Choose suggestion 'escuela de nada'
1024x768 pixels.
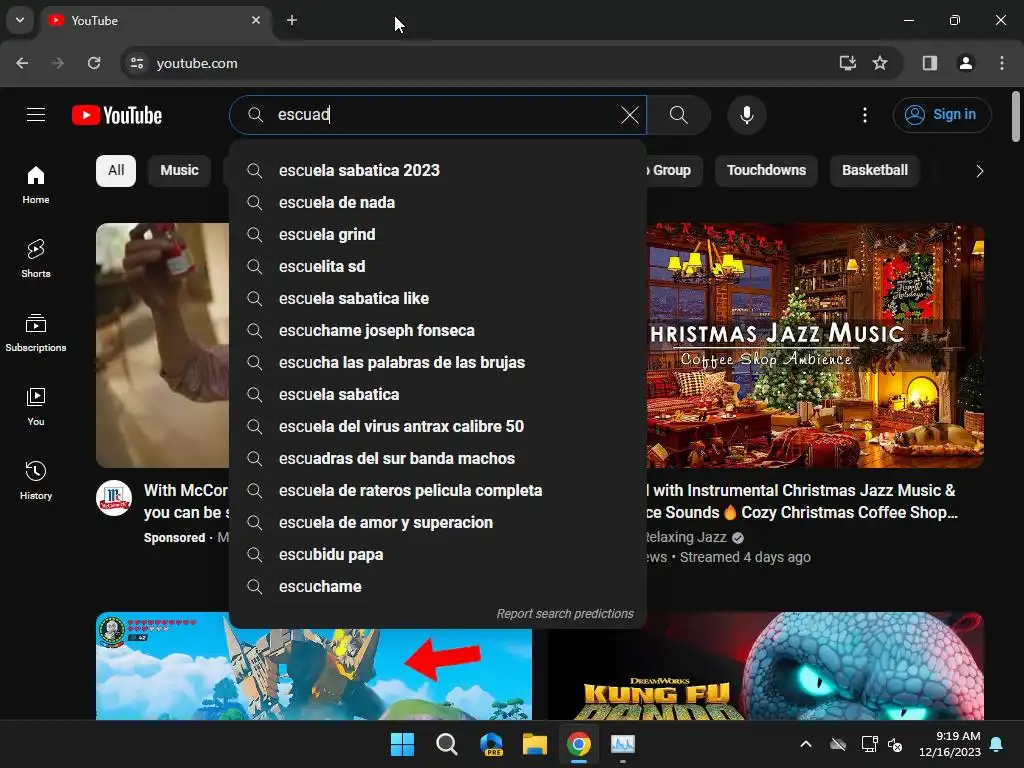point(438,202)
